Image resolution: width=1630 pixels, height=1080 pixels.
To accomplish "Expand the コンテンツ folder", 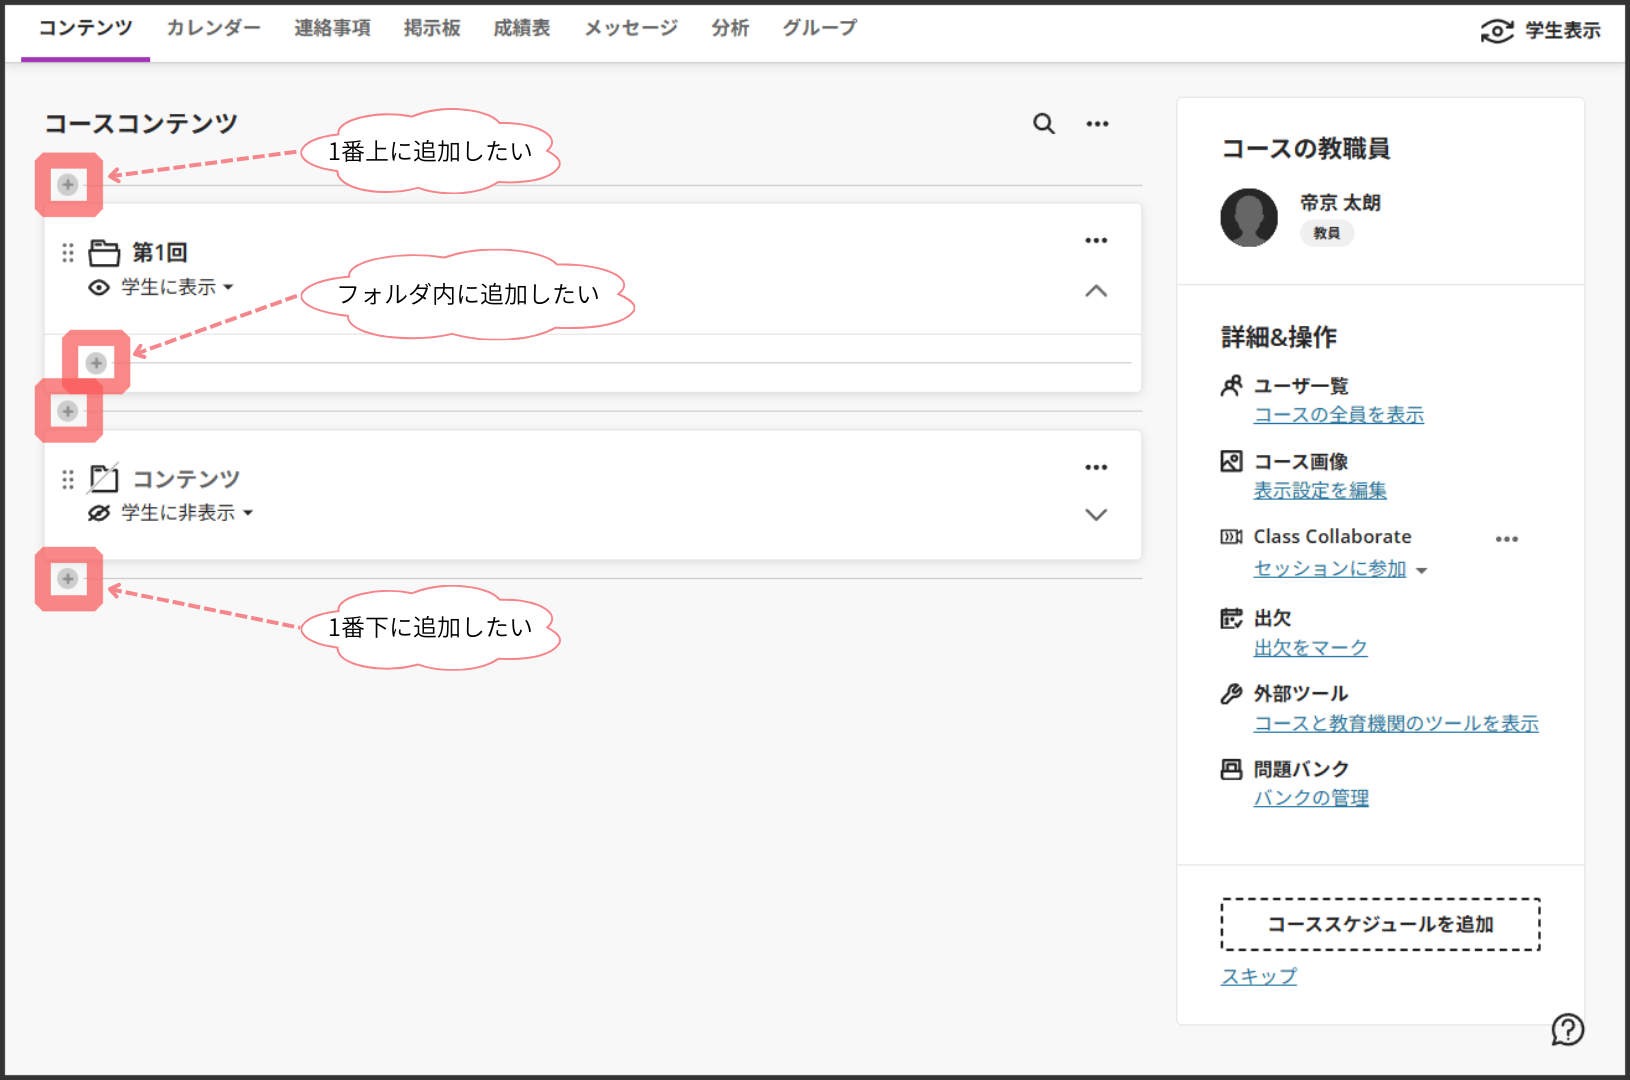I will pos(1096,515).
